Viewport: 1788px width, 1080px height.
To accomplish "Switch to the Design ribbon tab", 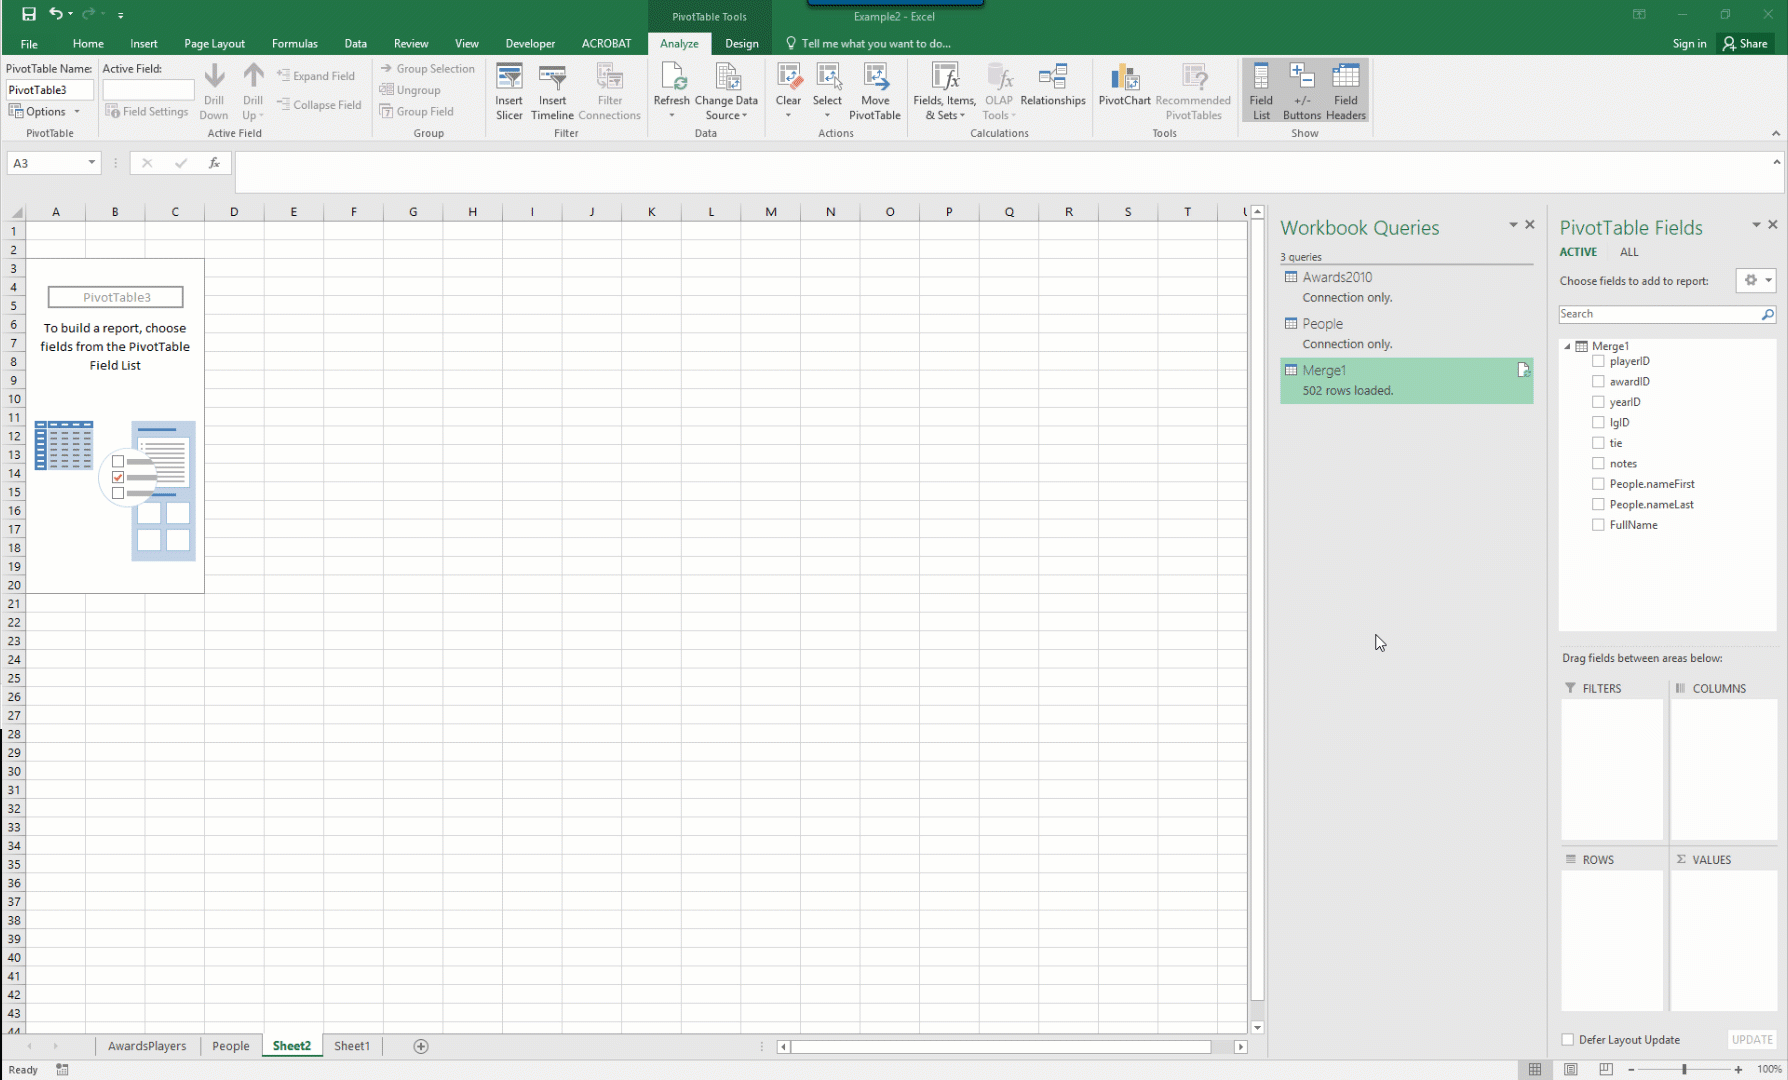I will [x=741, y=44].
